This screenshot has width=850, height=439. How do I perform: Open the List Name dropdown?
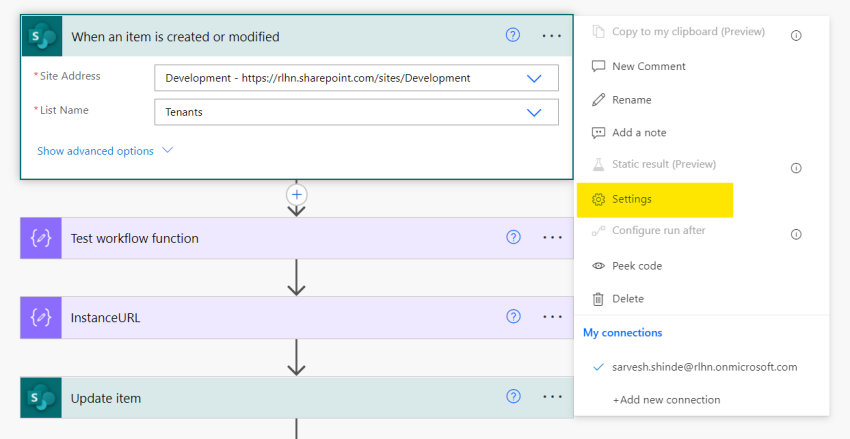[x=534, y=112]
